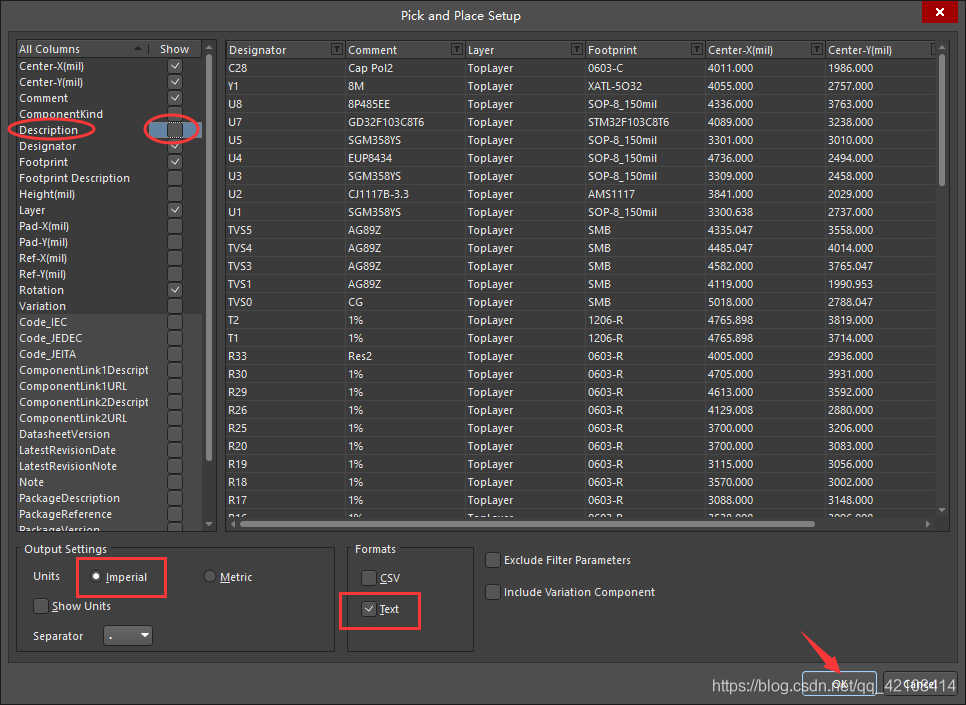The image size is (966, 705).
Task: Sort table by Center-Y(mil) header
Action: [x=881, y=49]
